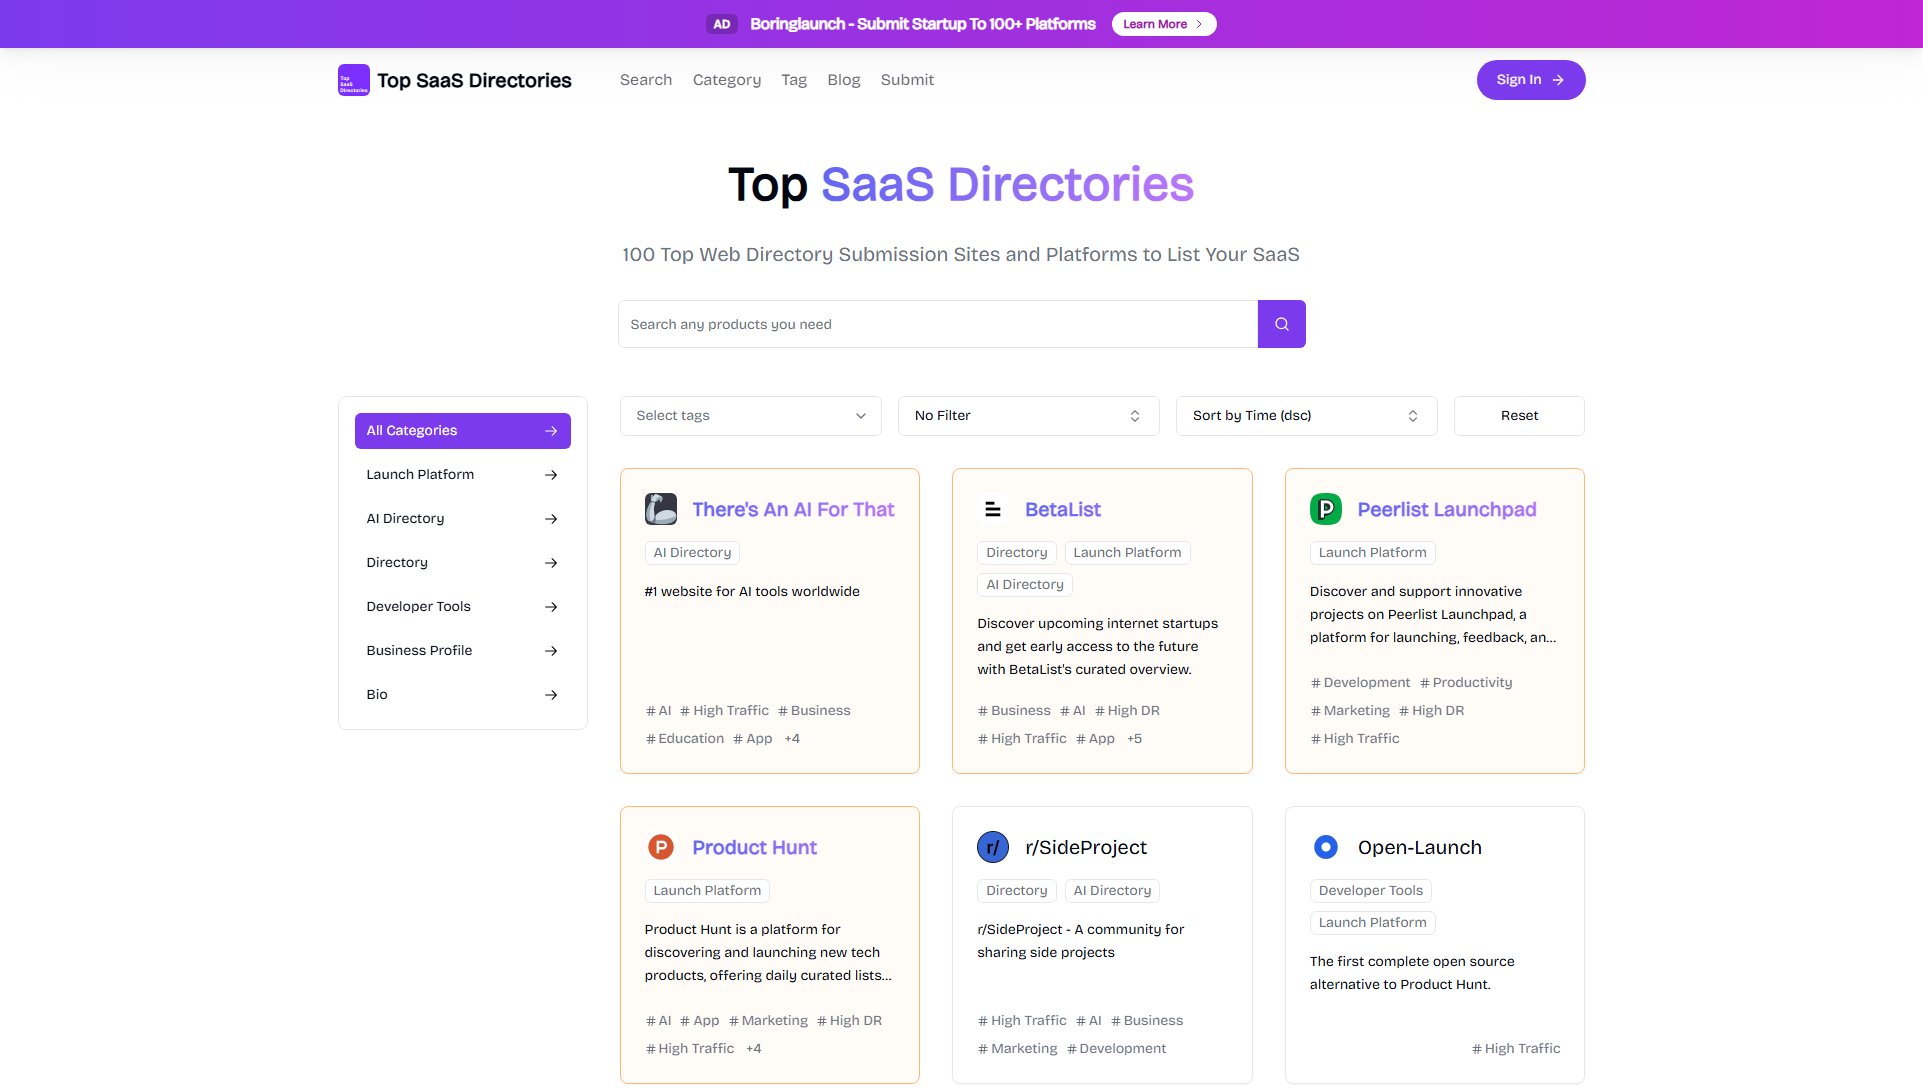Open the Open-Launch title link
Screen dimensions: 1923x1092
pyautogui.click(x=1420, y=847)
